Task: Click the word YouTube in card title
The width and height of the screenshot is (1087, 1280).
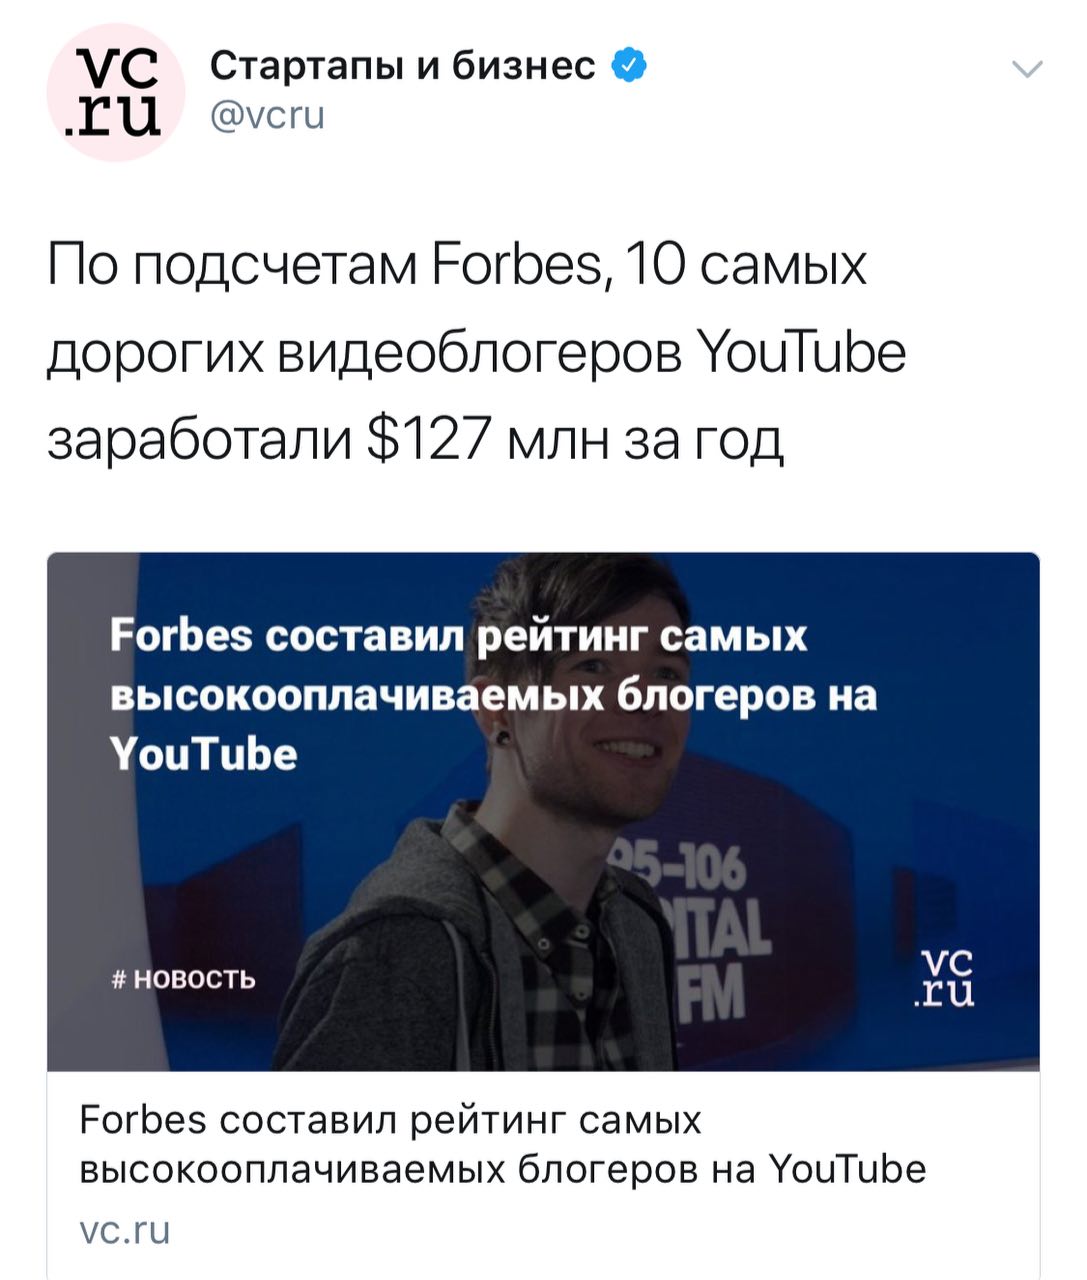Action: tap(848, 1168)
